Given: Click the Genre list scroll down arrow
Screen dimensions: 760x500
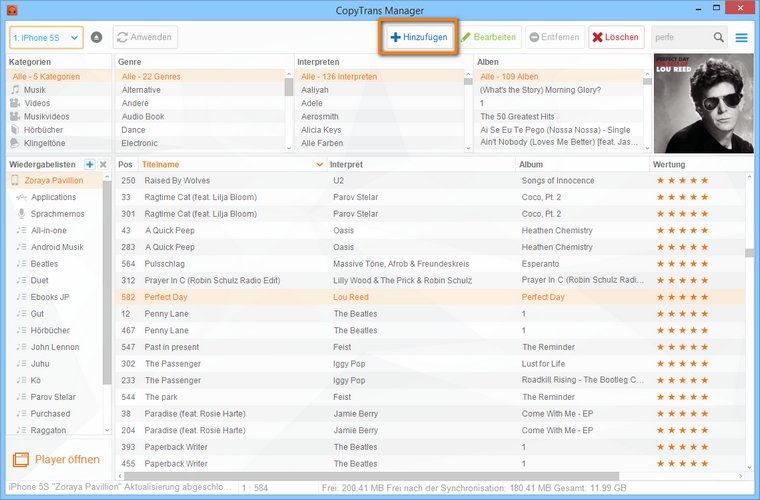Looking at the screenshot, I should 289,148.
